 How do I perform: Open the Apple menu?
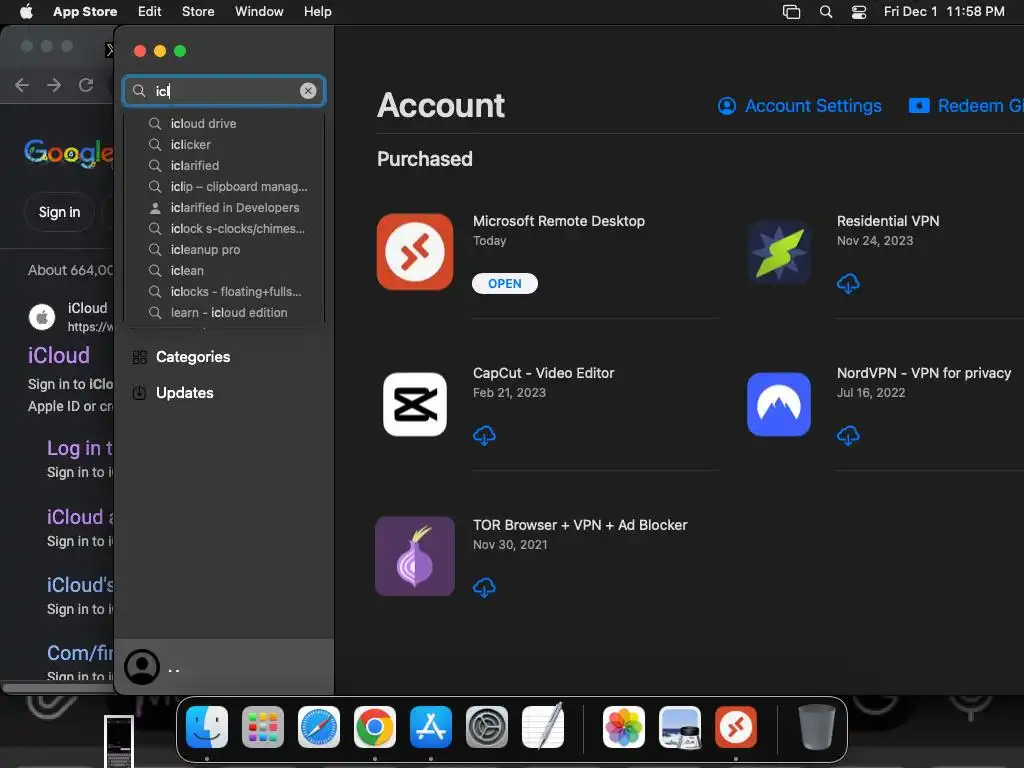[26, 11]
